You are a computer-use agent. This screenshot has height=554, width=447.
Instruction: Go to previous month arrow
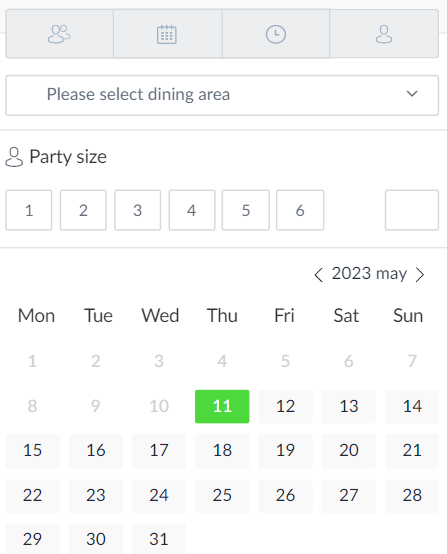click(x=318, y=275)
